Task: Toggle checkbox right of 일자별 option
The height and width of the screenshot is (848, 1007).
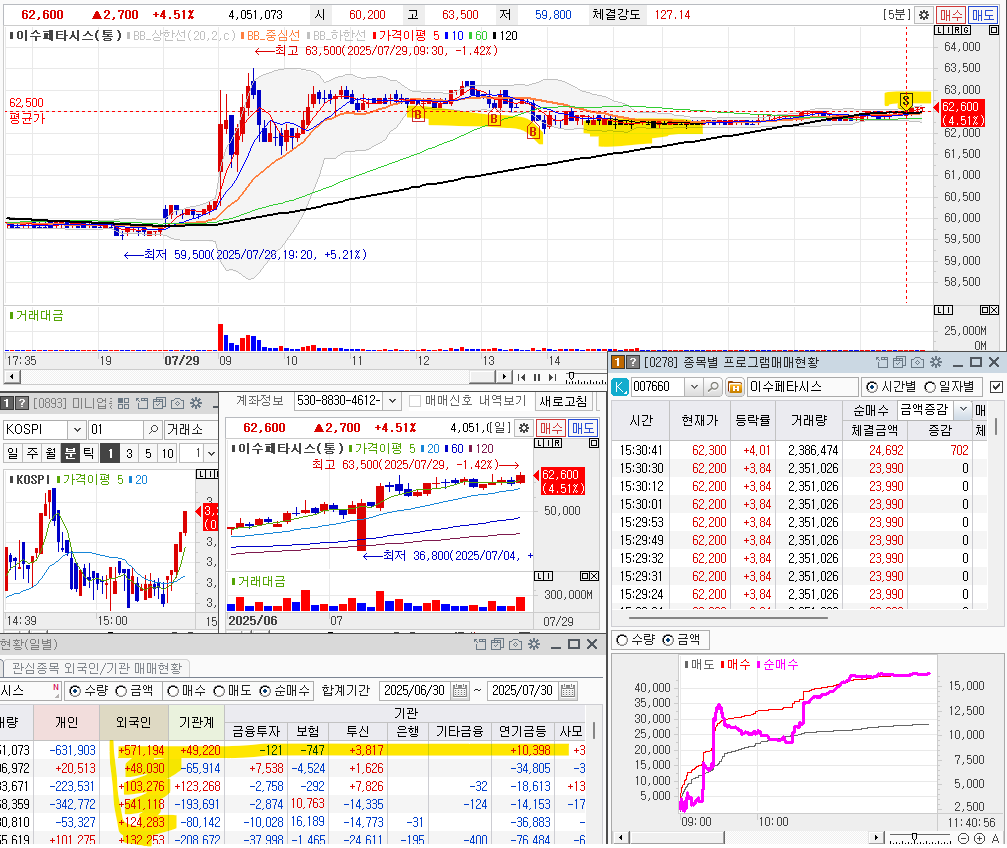Action: [995, 387]
